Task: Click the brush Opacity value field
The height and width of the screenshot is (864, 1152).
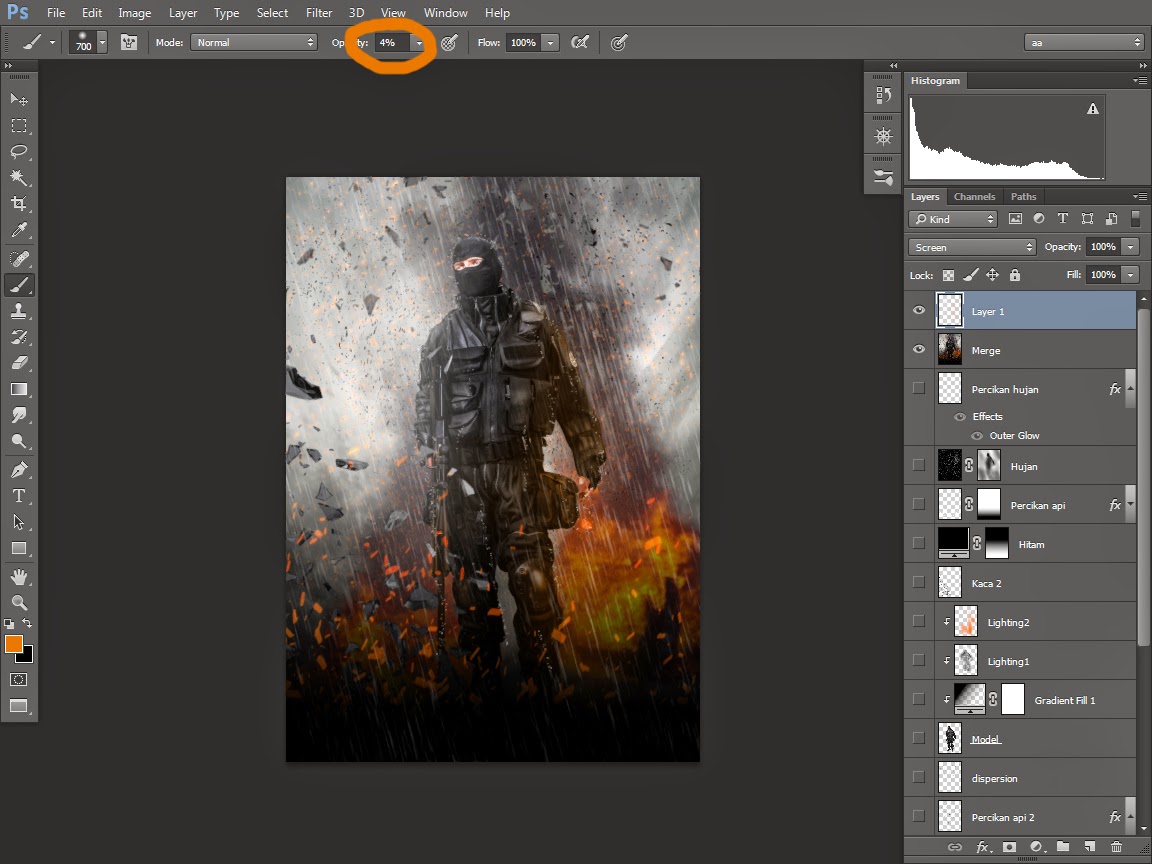Action: point(391,43)
